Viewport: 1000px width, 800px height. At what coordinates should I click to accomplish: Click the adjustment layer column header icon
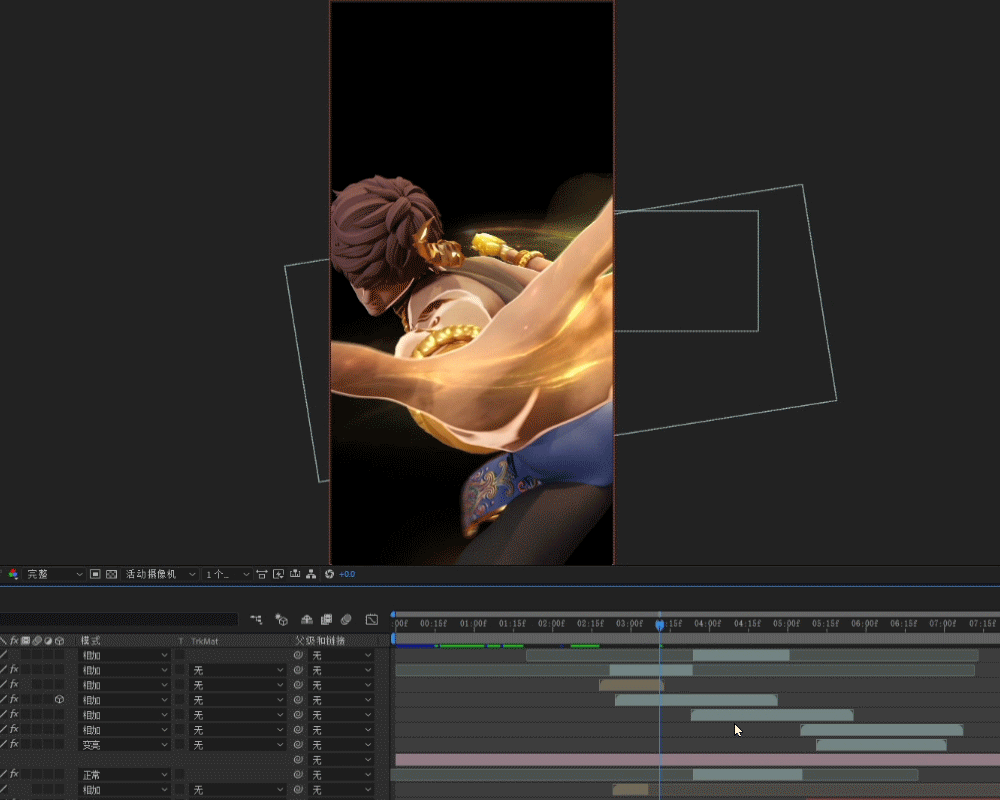(x=48, y=641)
